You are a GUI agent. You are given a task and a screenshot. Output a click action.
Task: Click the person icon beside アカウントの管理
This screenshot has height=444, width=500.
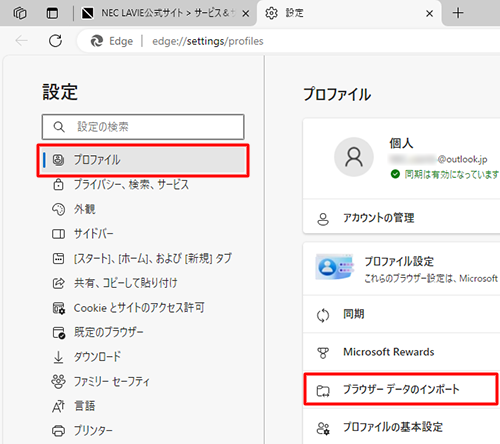pos(323,219)
